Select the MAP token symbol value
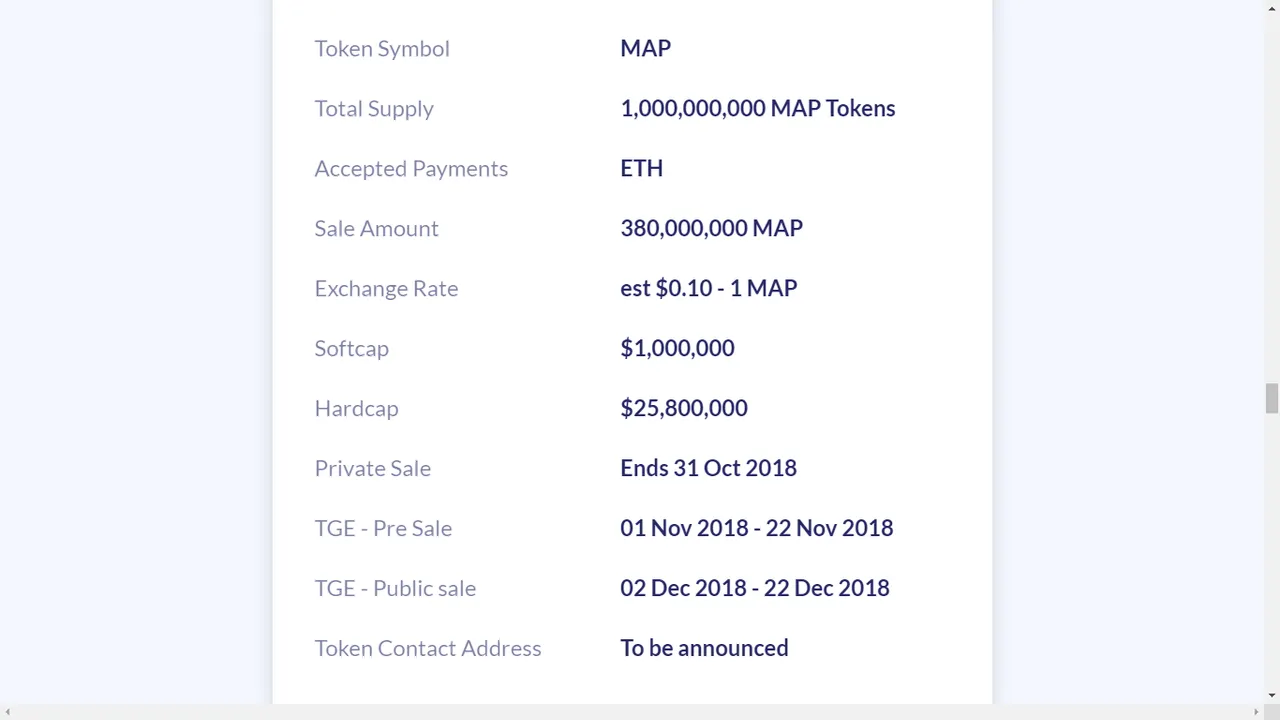The height and width of the screenshot is (720, 1280). click(645, 48)
